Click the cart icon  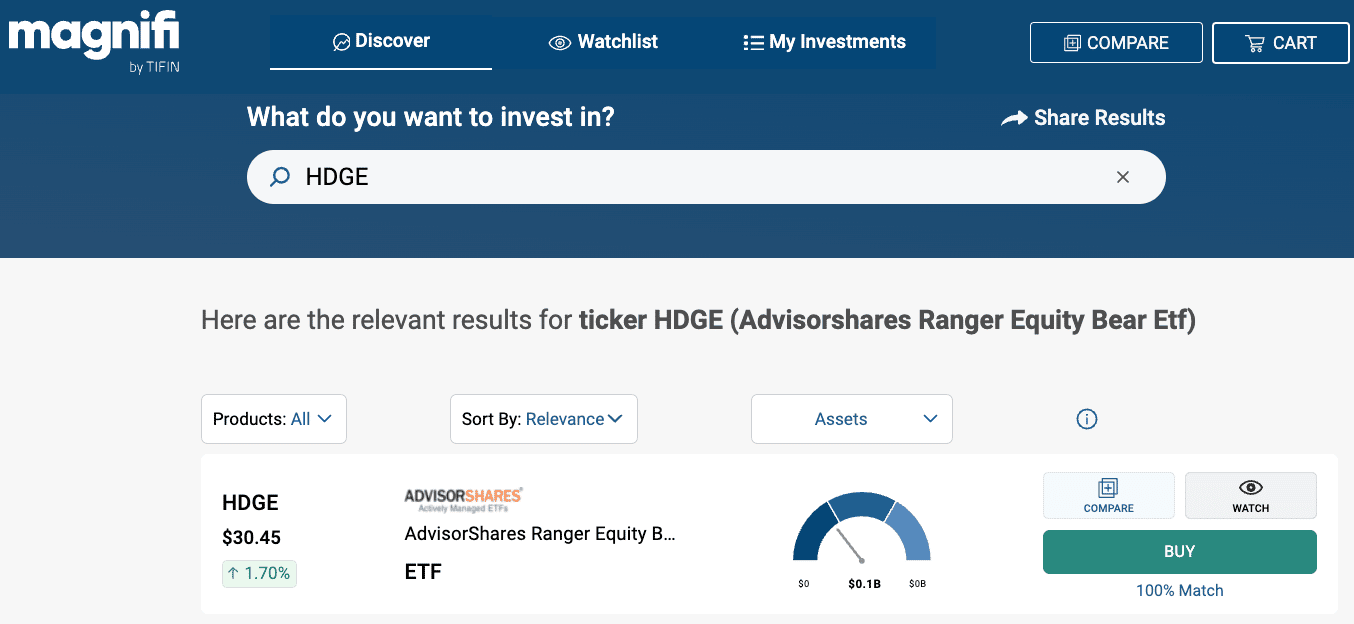(x=1254, y=43)
